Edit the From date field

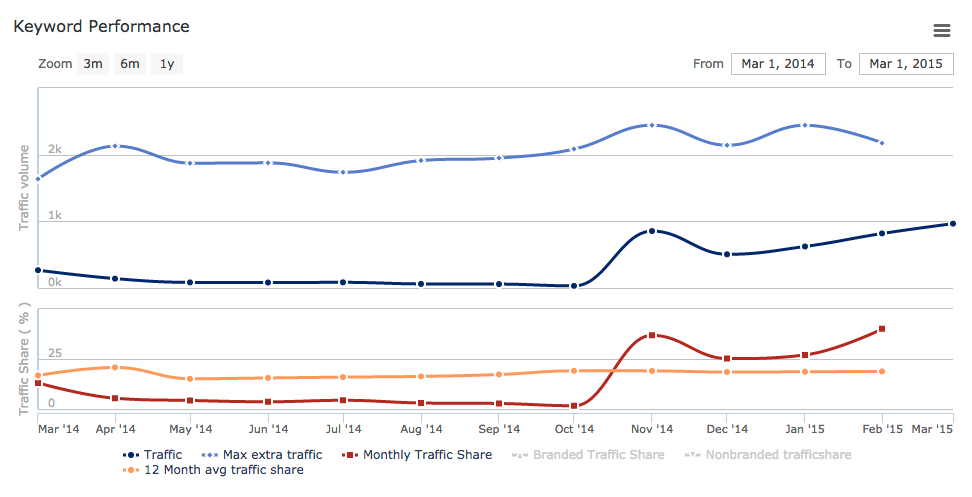(x=778, y=64)
